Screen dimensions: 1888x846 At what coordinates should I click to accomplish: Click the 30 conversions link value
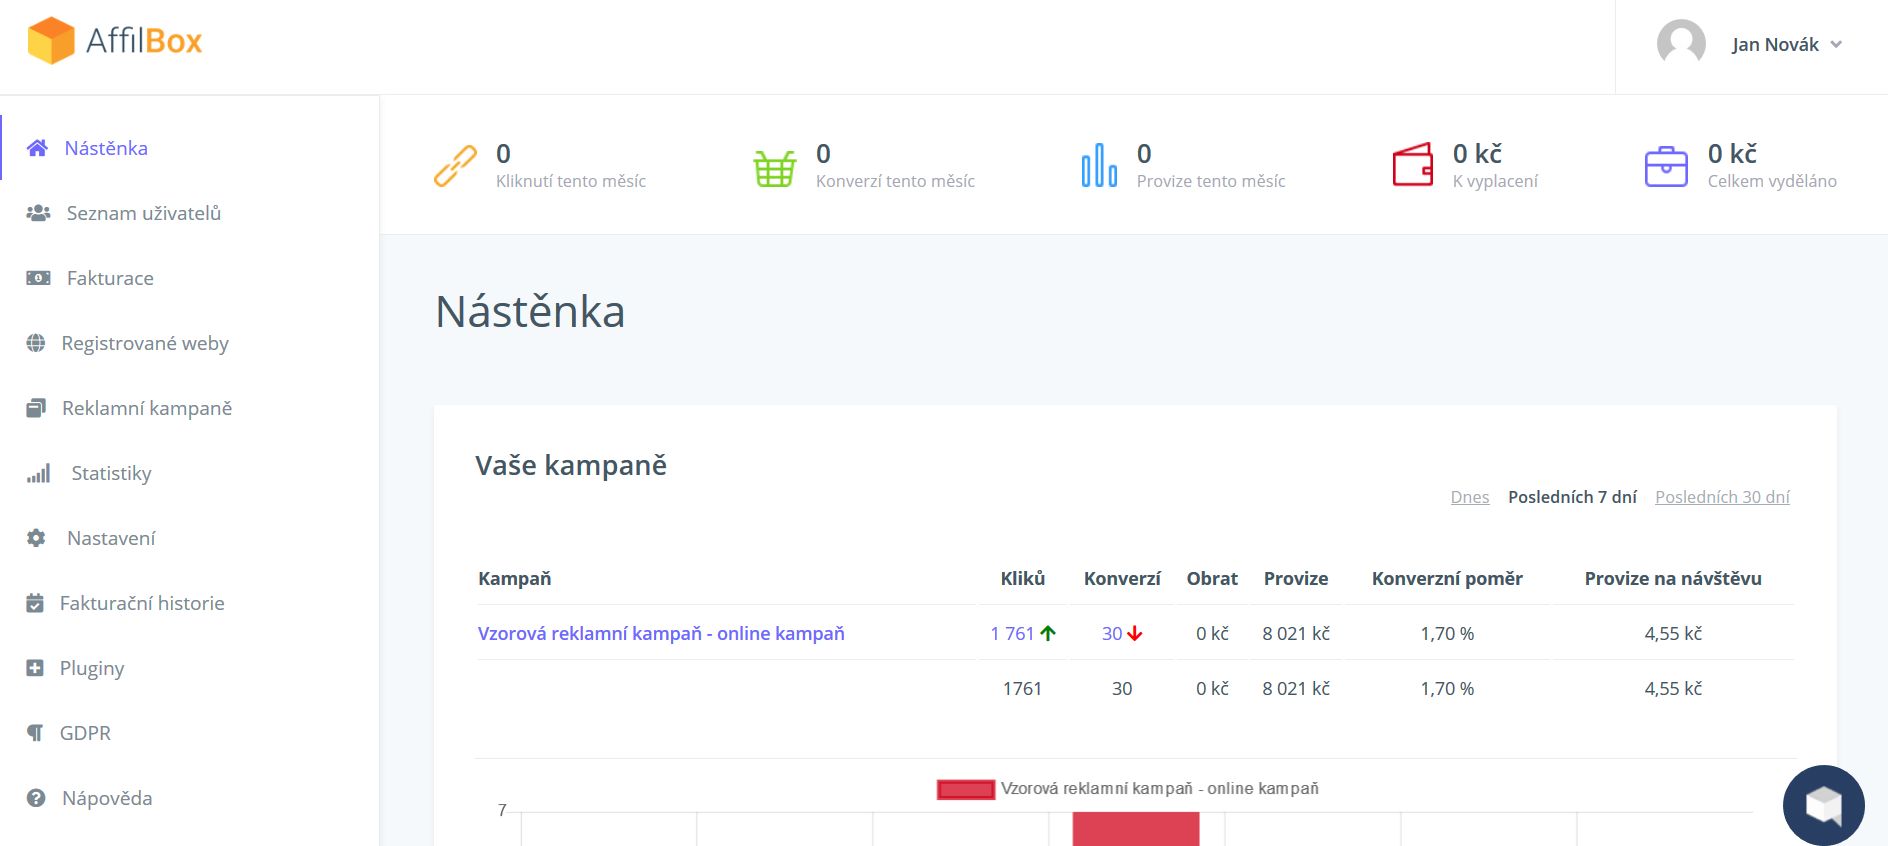1112,633
